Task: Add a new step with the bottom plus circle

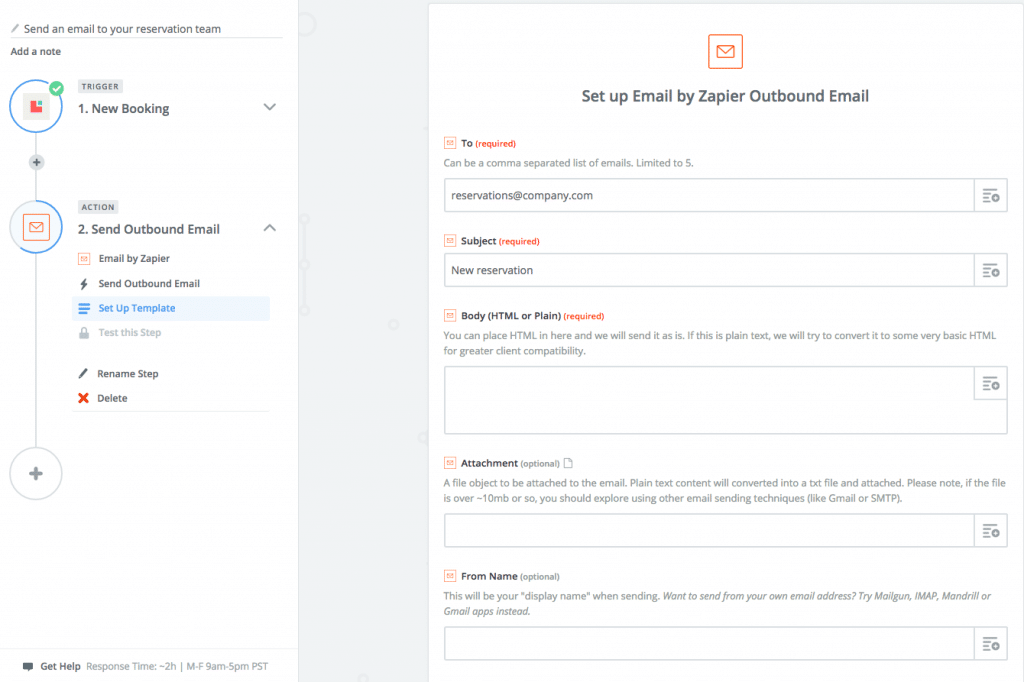Action: click(36, 474)
